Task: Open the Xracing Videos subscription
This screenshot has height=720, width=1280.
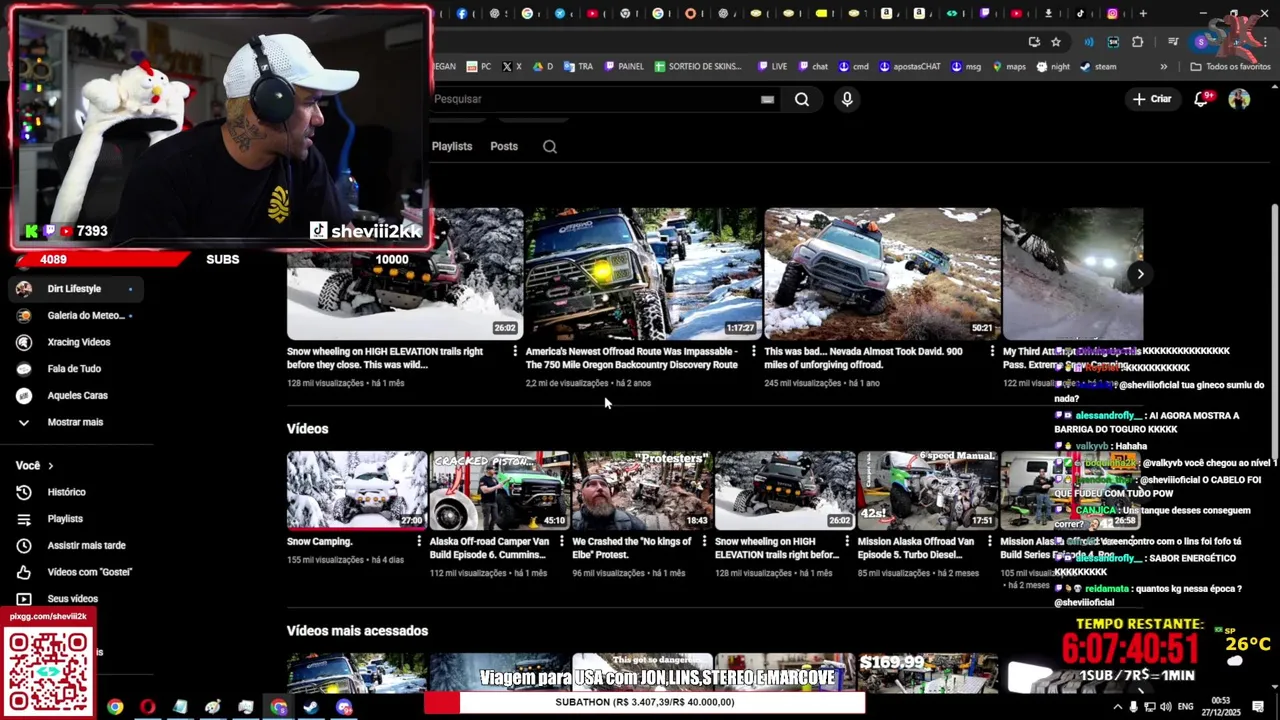Action: coord(75,342)
